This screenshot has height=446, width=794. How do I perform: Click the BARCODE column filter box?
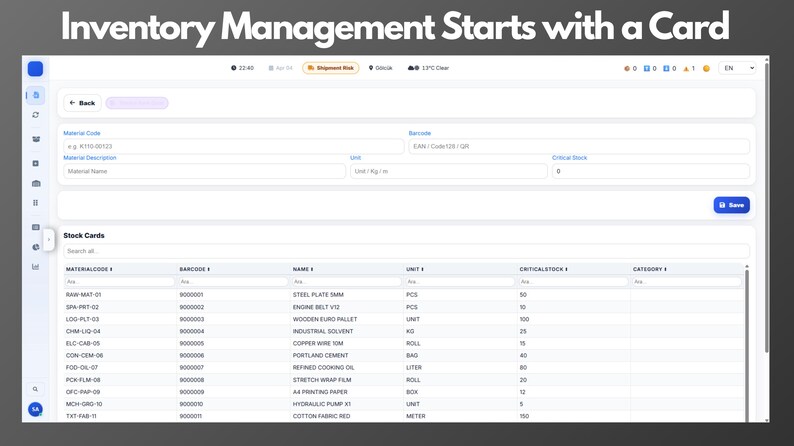pos(233,281)
